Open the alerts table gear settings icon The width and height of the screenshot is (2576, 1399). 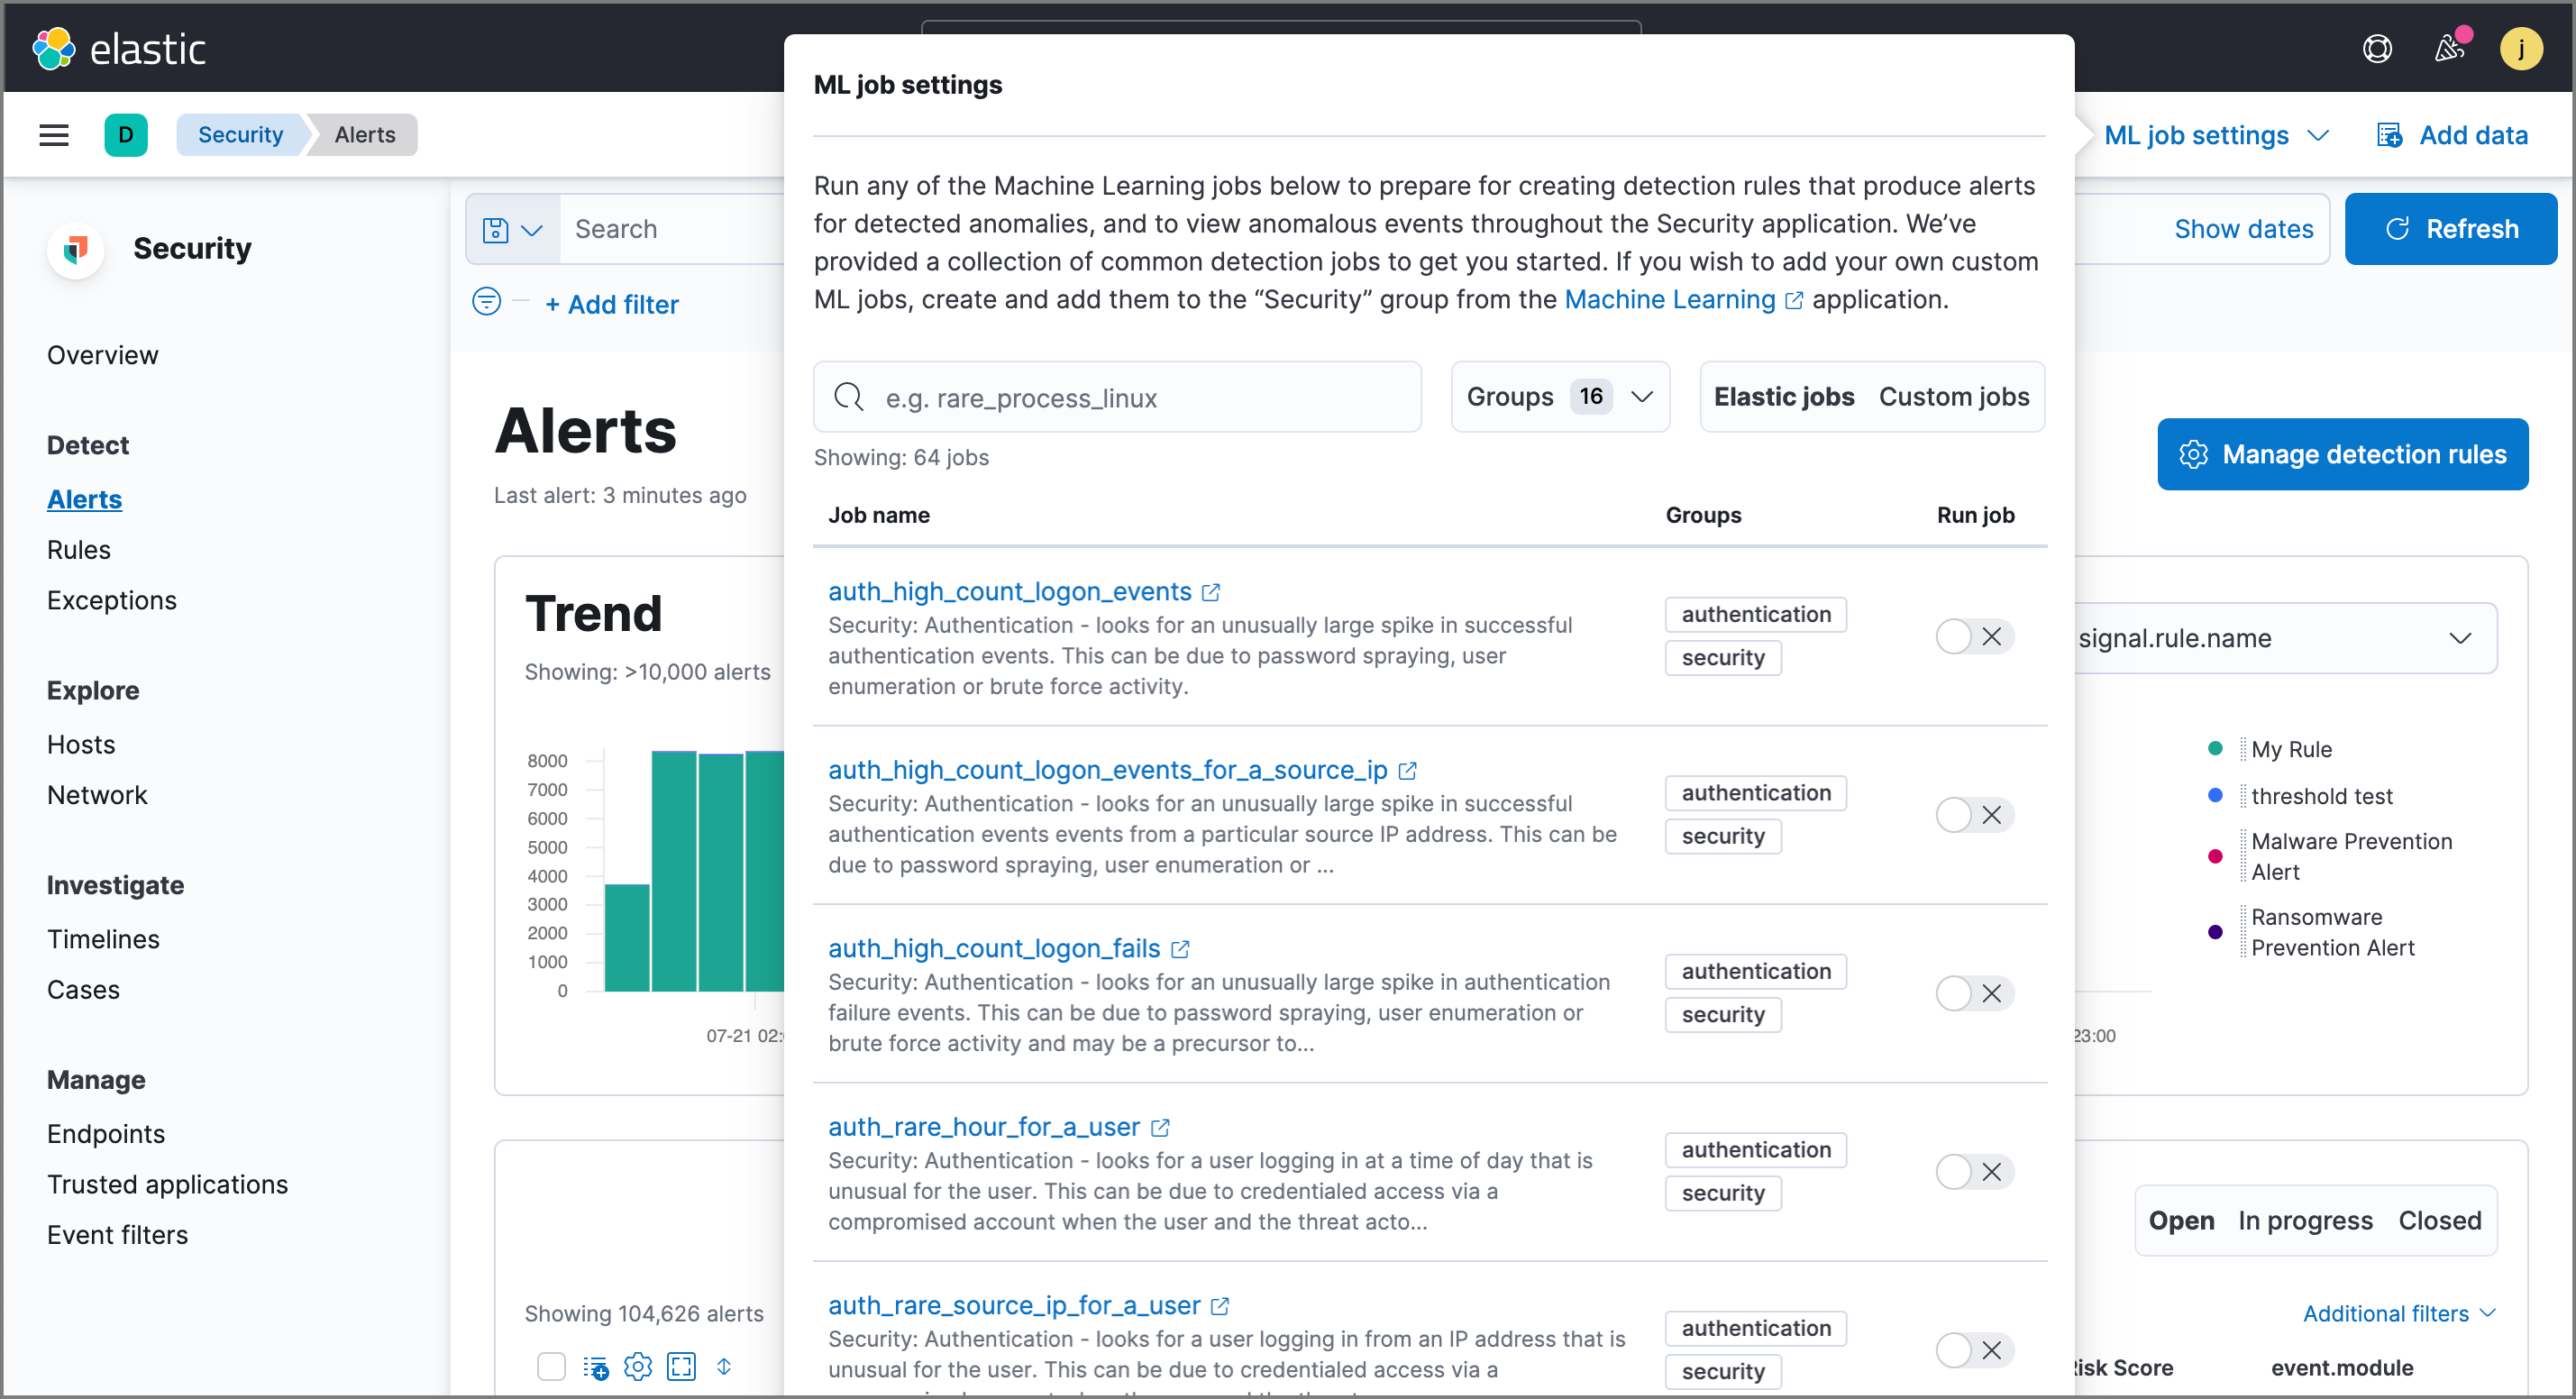(x=638, y=1366)
